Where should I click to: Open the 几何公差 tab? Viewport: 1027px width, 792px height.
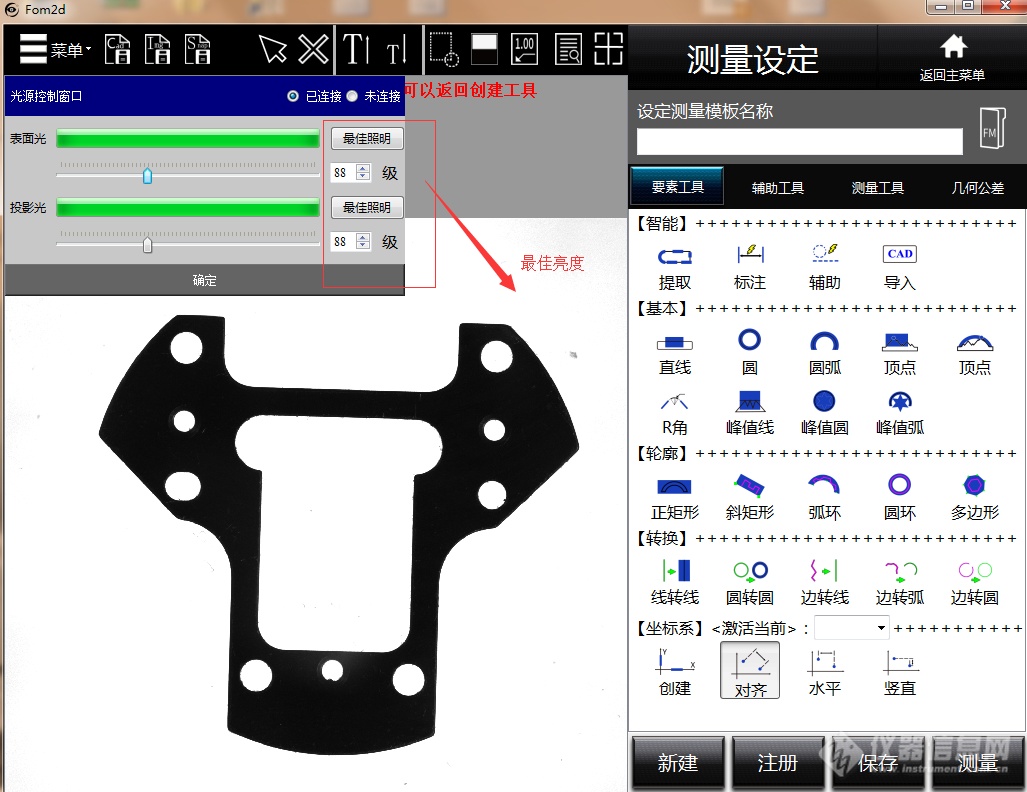pyautogui.click(x=977, y=187)
